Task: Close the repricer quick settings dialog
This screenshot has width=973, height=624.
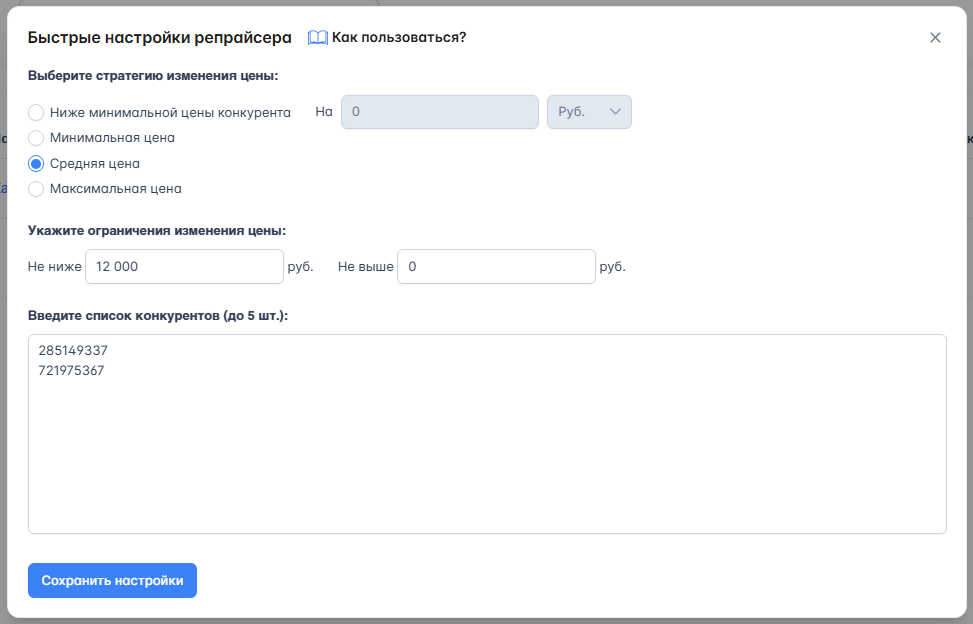Action: (935, 38)
